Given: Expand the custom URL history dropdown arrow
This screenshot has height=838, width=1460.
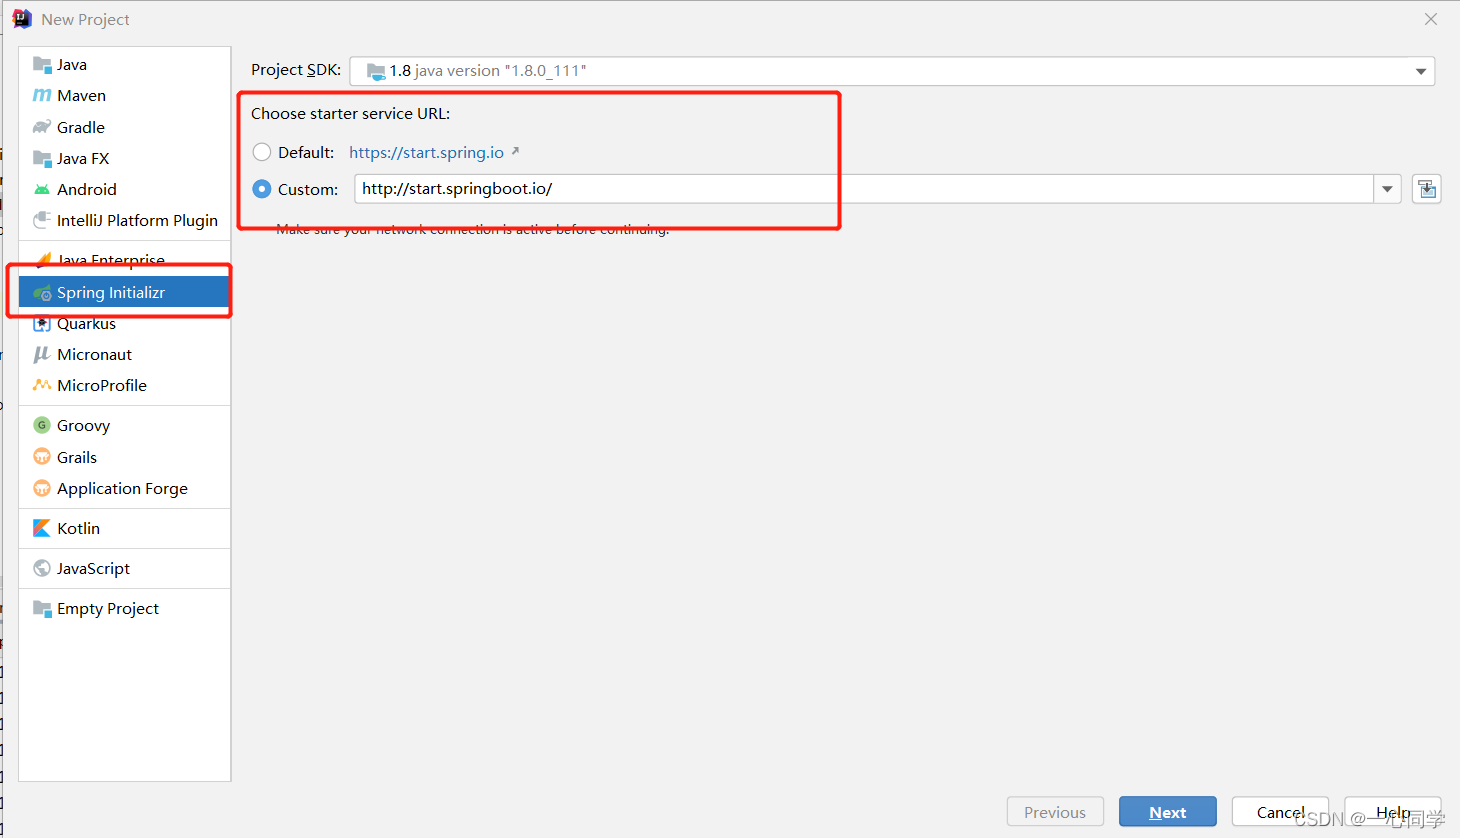Looking at the screenshot, I should pos(1387,189).
